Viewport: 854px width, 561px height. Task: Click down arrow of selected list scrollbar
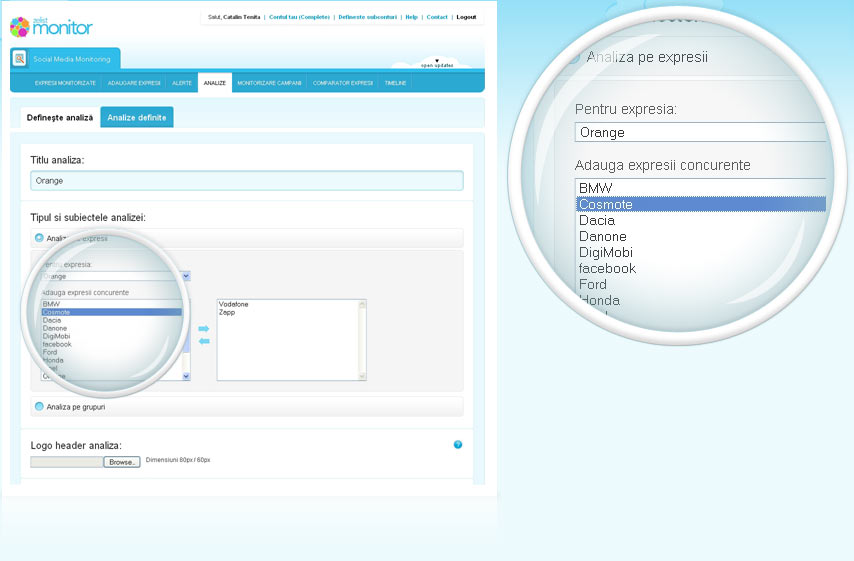pos(362,376)
